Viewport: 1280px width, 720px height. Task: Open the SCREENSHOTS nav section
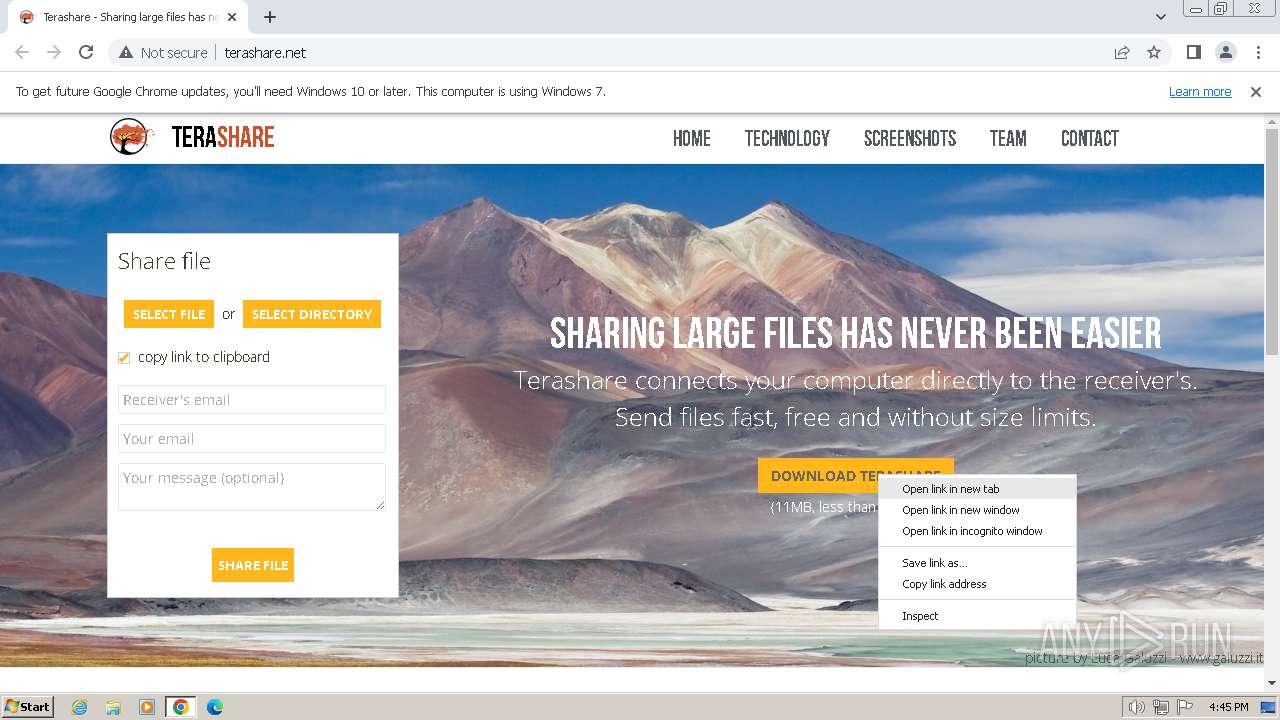910,139
